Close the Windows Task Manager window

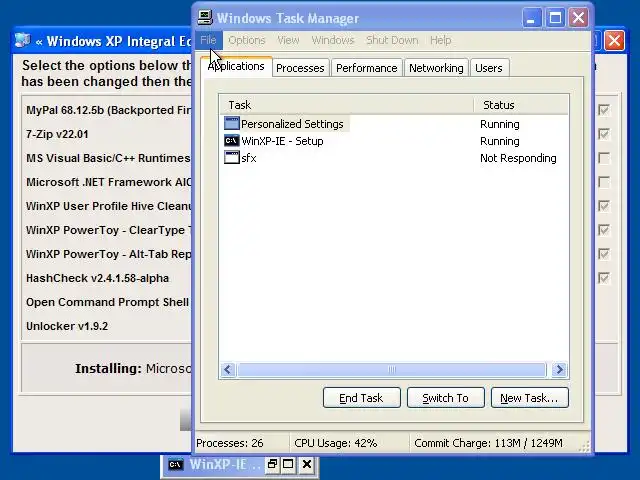[579, 18]
